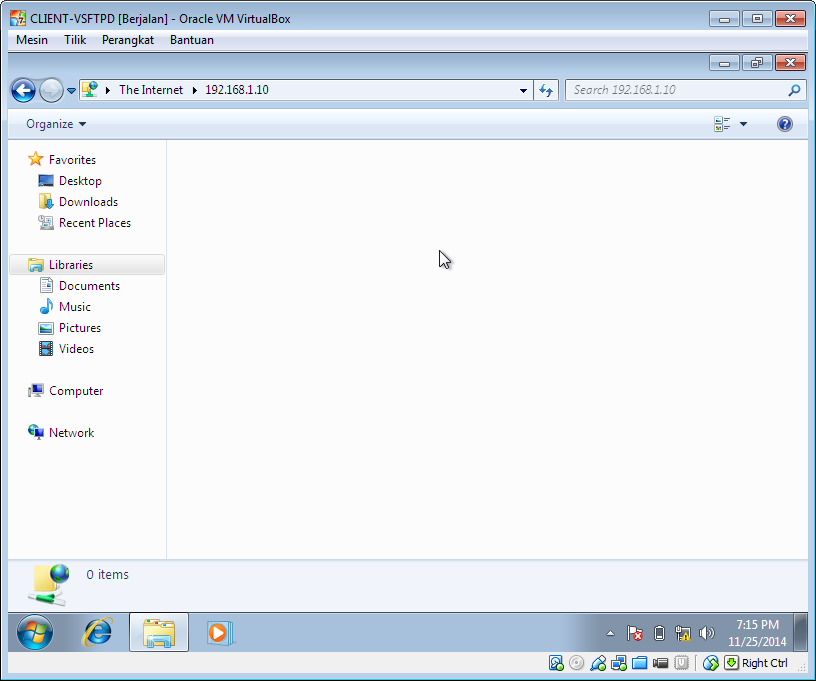The width and height of the screenshot is (816, 681).
Task: Show hidden tray icons arrow
Action: click(610, 633)
